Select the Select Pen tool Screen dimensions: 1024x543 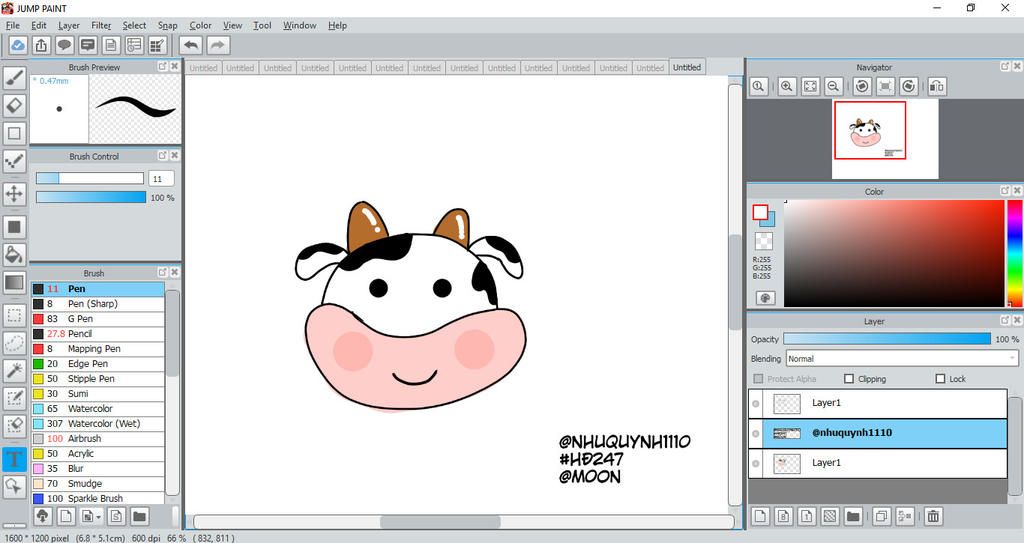[x=14, y=398]
